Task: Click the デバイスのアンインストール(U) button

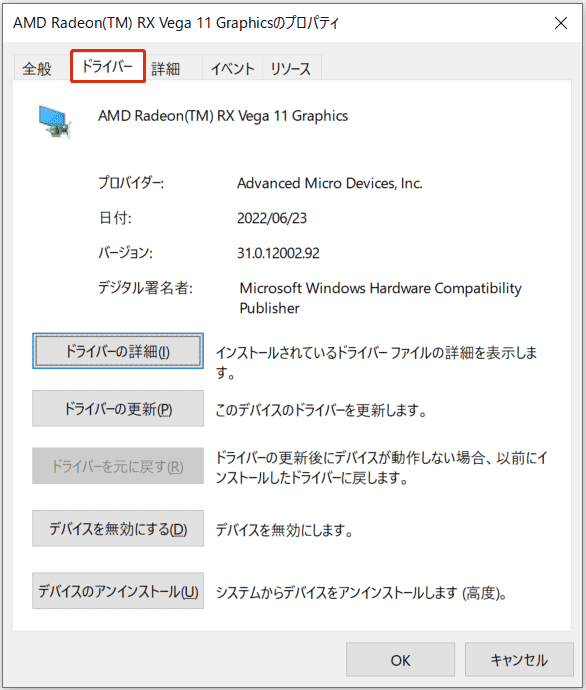Action: (x=118, y=591)
